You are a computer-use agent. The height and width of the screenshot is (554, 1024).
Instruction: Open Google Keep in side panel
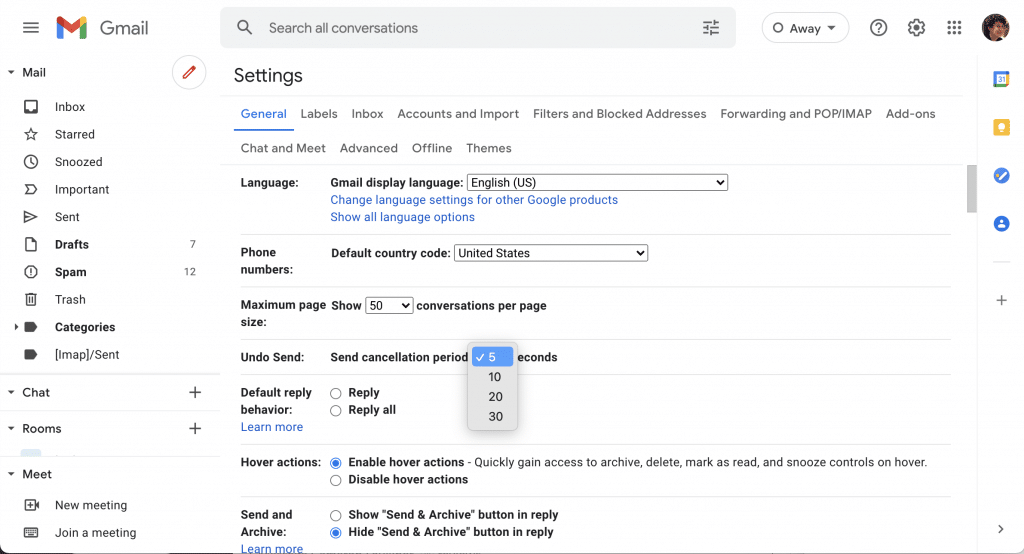(x=1001, y=127)
